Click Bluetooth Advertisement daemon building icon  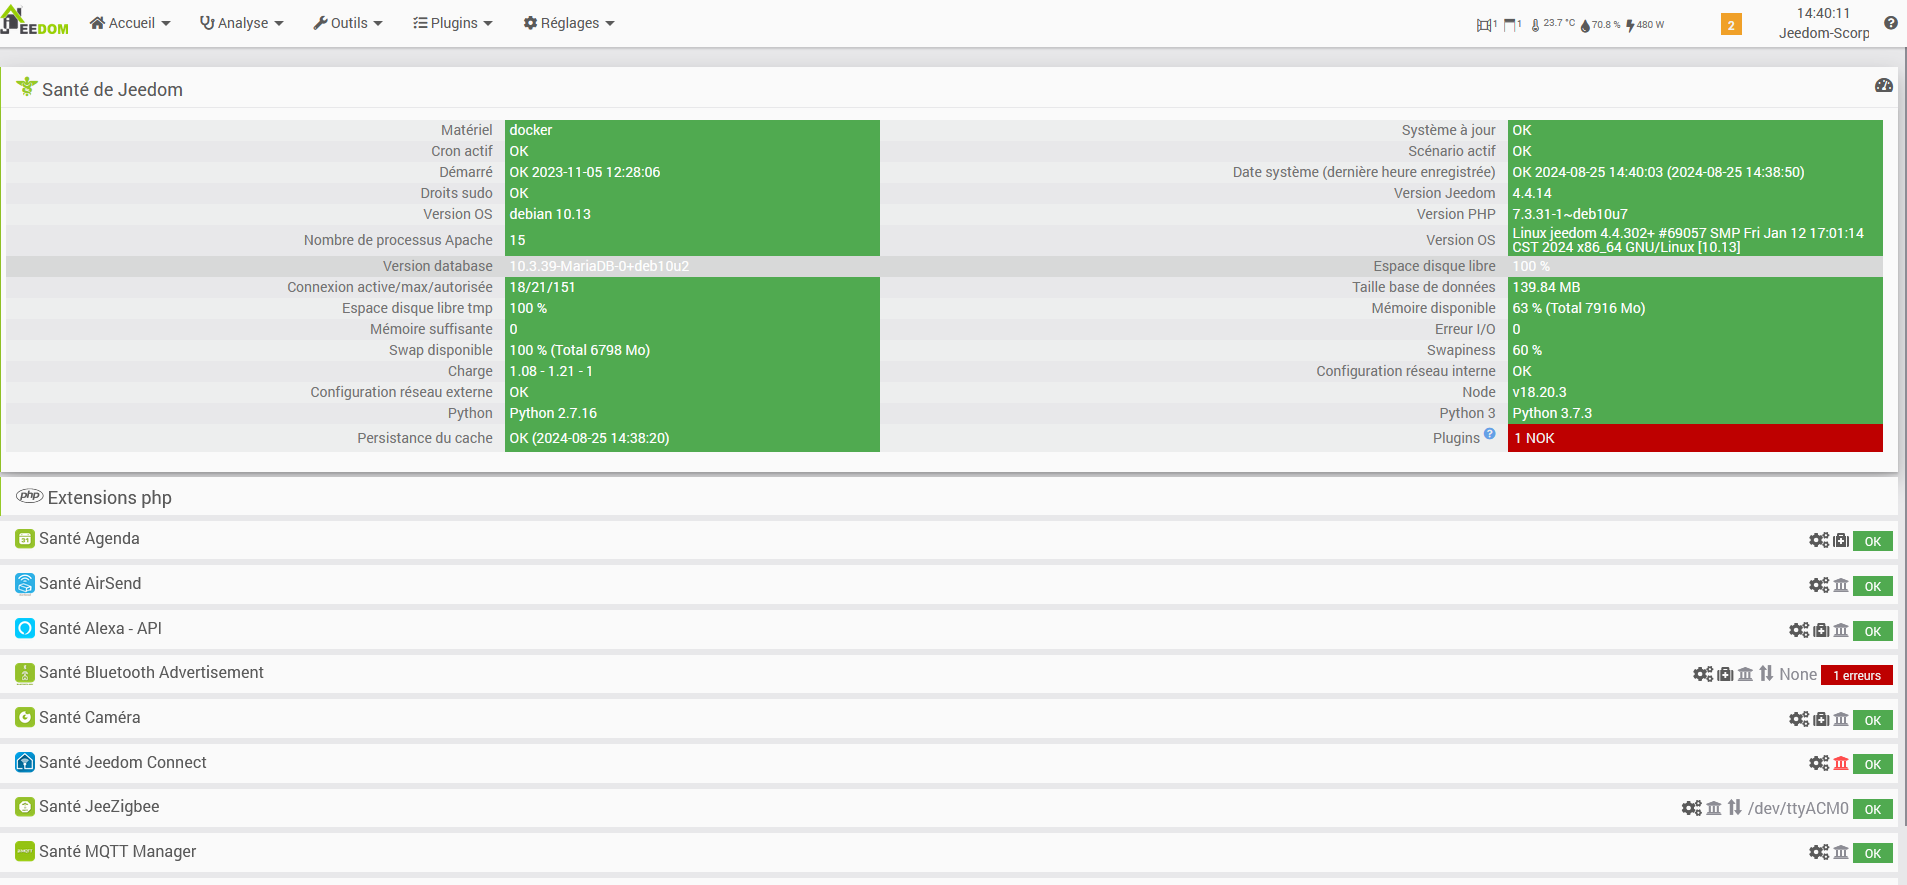(1745, 674)
